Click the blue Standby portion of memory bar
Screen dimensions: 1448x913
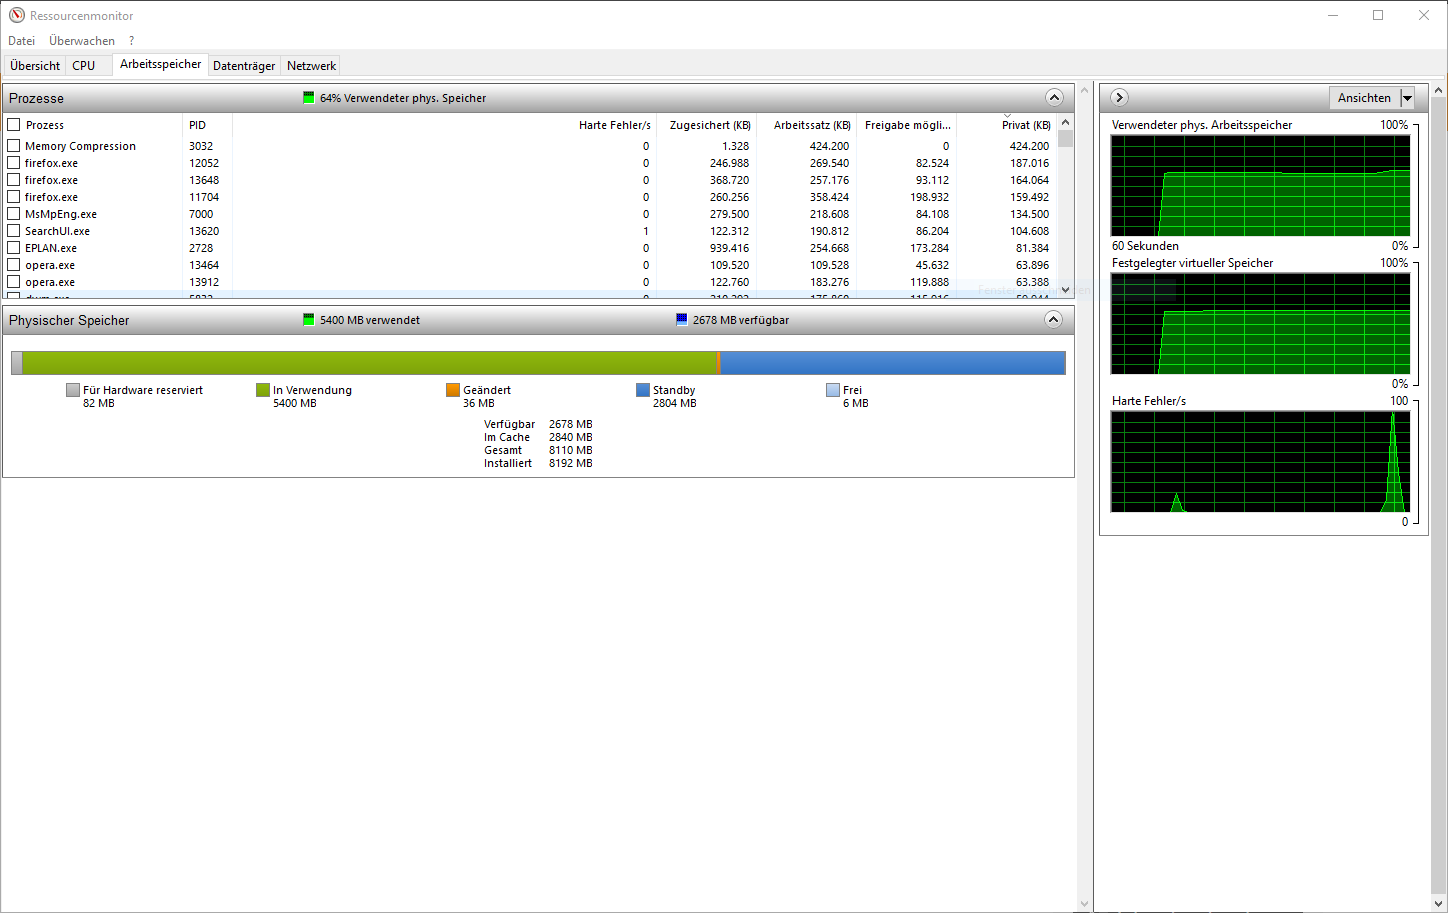tap(892, 362)
